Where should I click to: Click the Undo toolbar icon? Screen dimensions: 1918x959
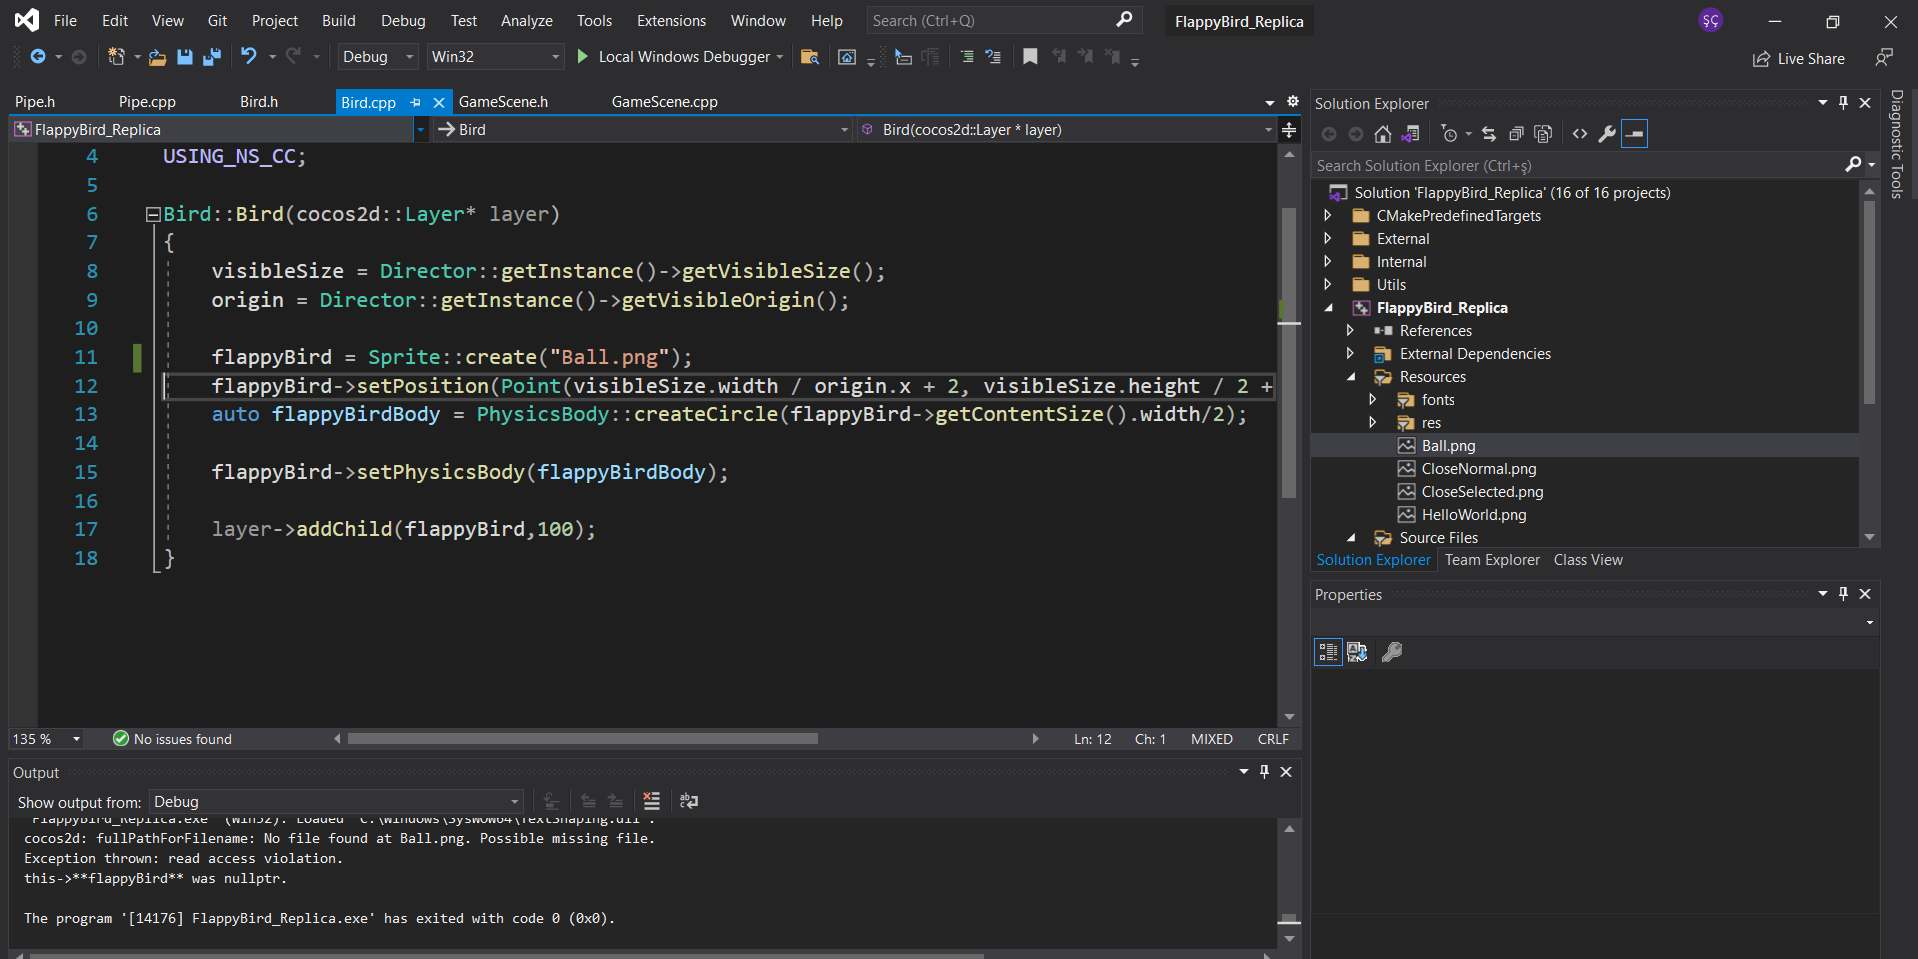coord(248,57)
